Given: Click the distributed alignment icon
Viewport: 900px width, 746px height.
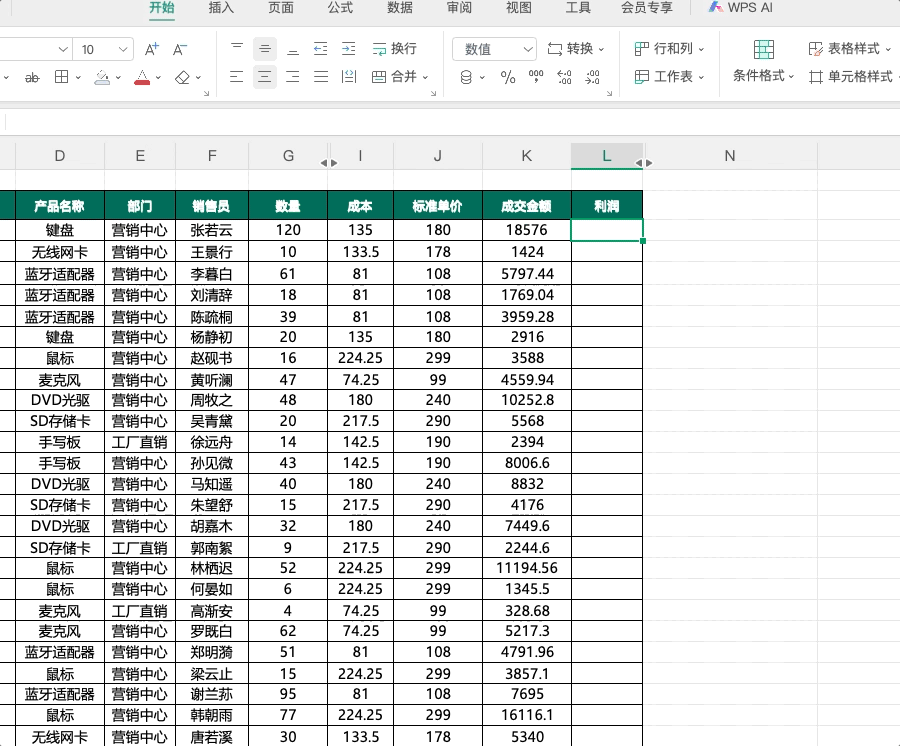Looking at the screenshot, I should tap(349, 76).
